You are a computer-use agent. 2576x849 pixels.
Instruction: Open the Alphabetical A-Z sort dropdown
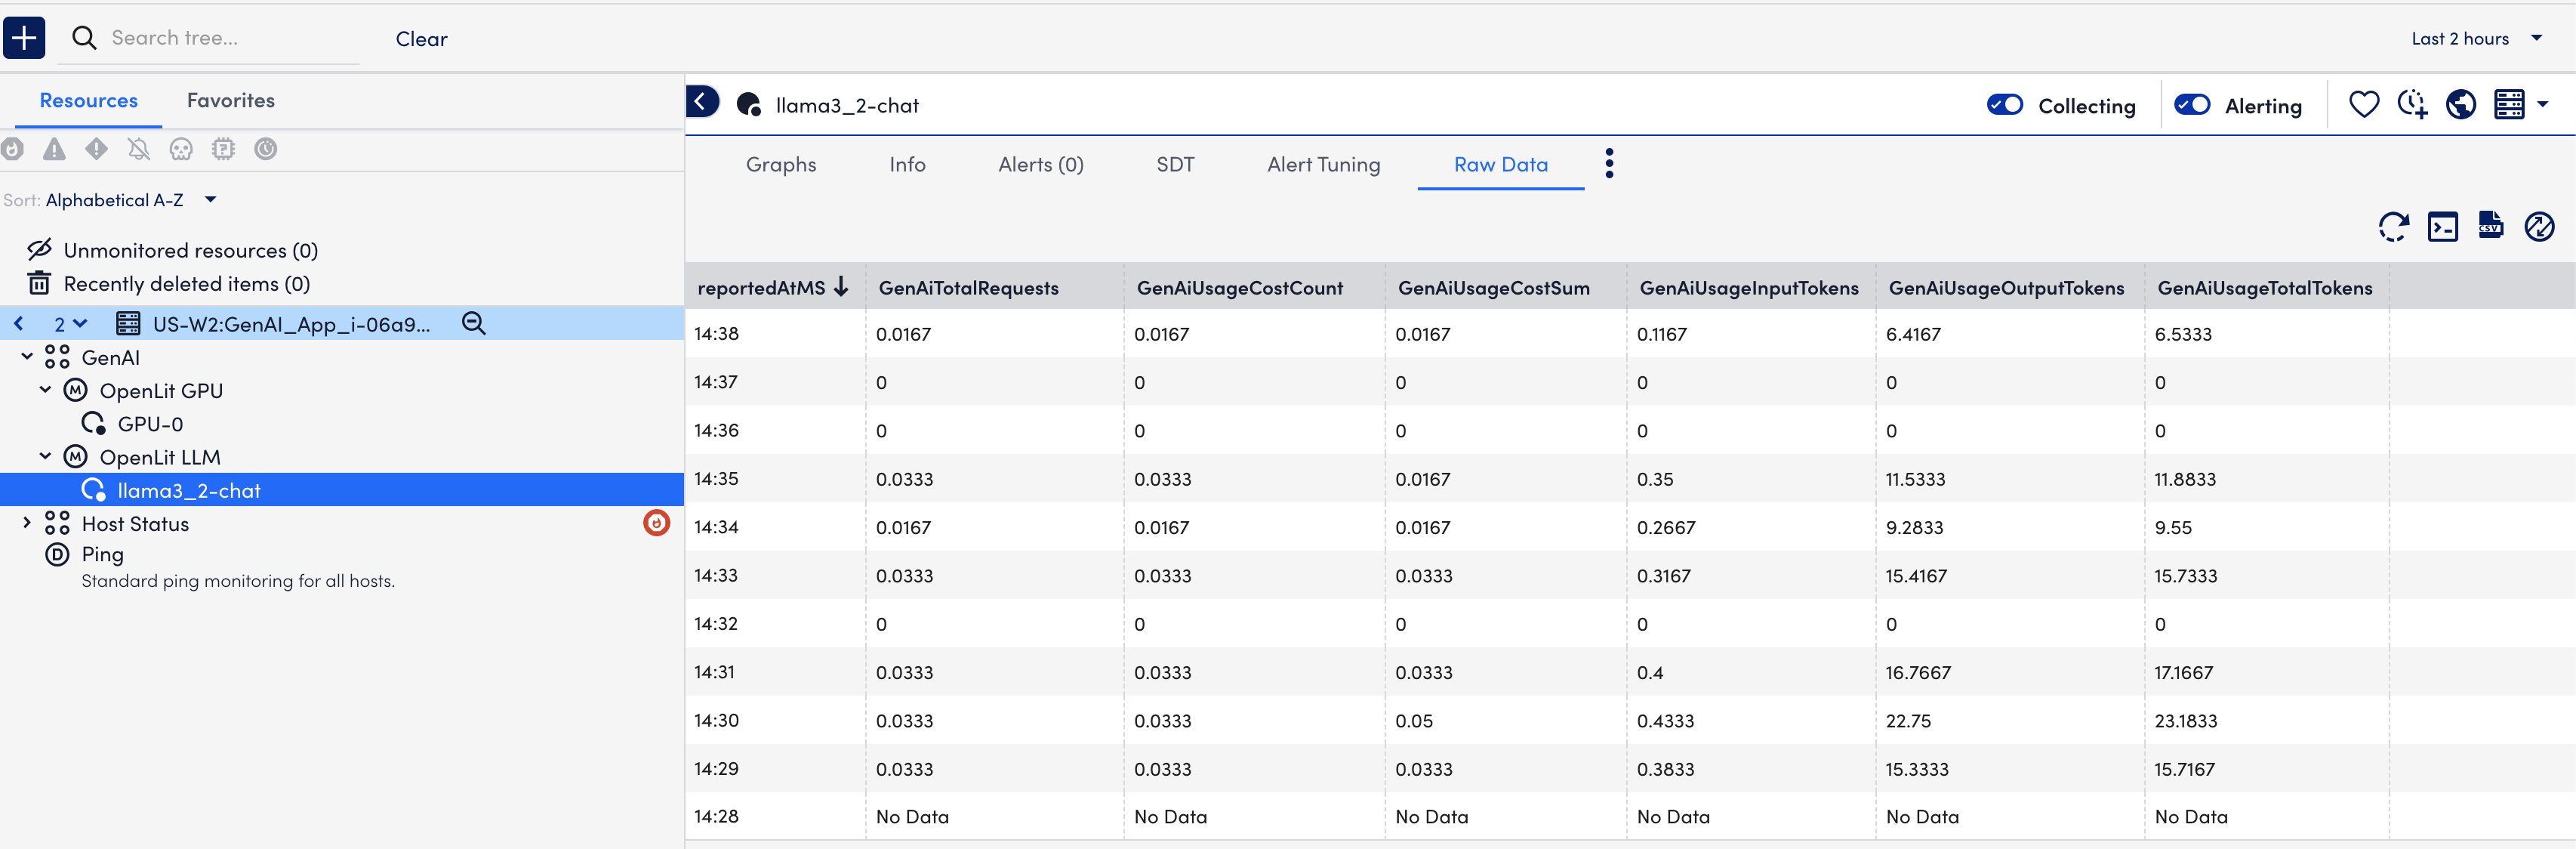pyautogui.click(x=131, y=200)
